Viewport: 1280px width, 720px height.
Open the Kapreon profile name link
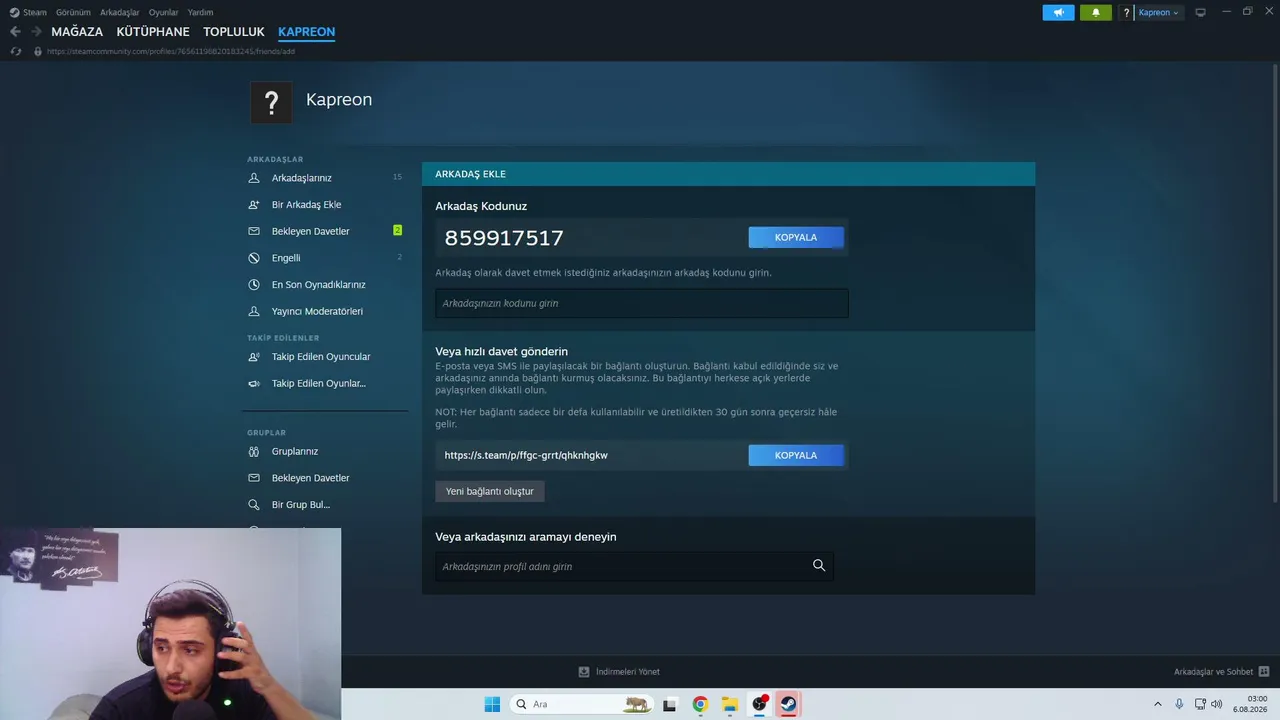coord(339,100)
